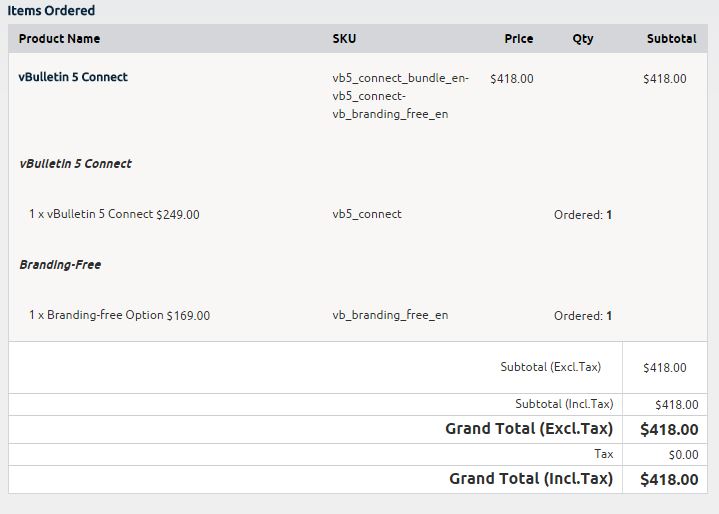Click the Qty column header
This screenshot has width=719, height=514.
[582, 39]
